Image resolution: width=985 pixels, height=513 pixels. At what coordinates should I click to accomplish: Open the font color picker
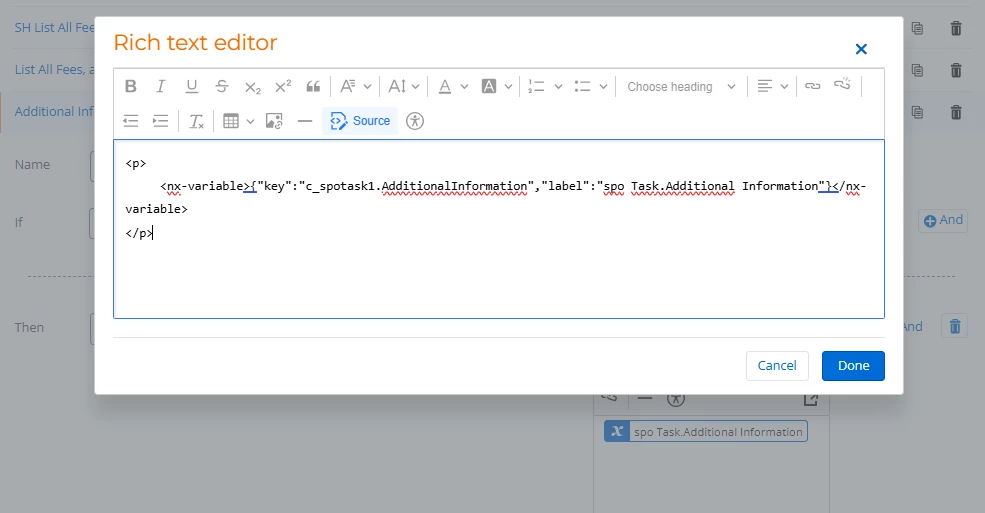pyautogui.click(x=453, y=87)
